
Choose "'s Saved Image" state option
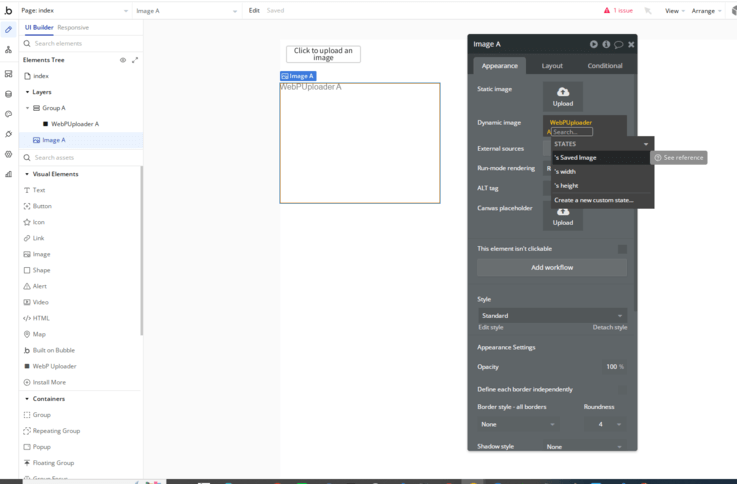601,158
